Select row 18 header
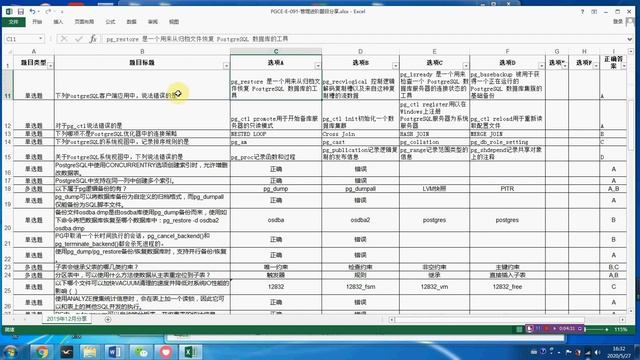The width and height of the screenshot is (640, 360). point(8,189)
